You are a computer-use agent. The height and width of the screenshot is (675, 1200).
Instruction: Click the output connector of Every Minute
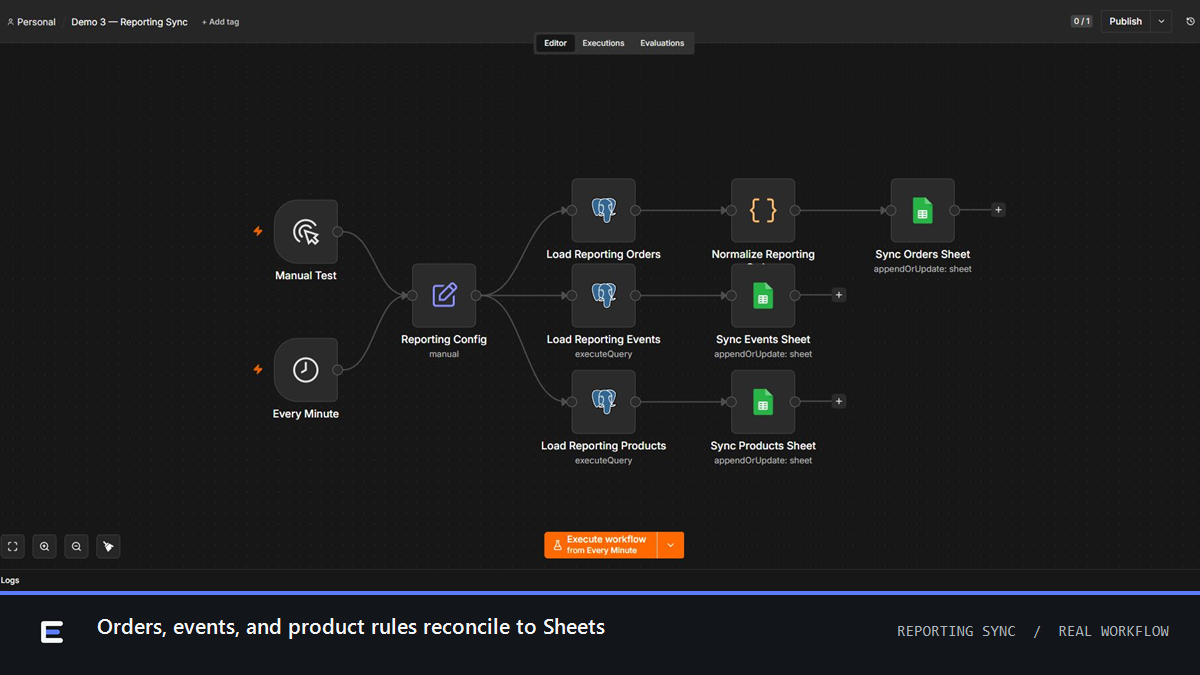pos(337,370)
